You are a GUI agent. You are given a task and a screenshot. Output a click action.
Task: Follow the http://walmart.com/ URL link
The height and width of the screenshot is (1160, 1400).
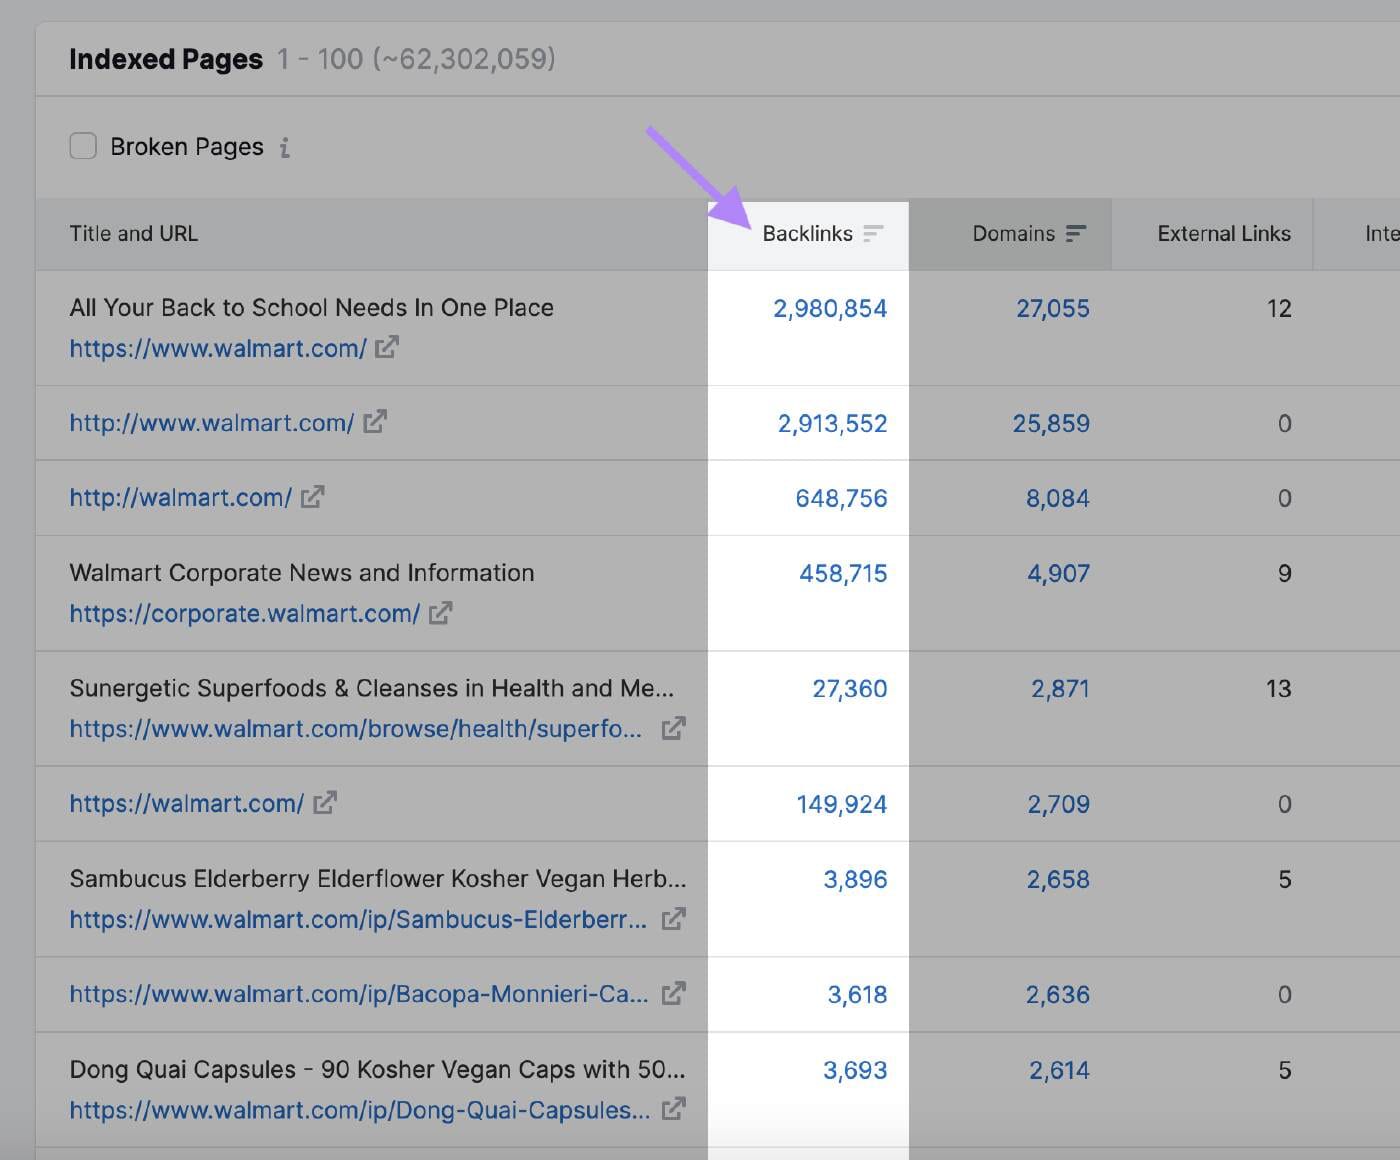click(x=181, y=498)
